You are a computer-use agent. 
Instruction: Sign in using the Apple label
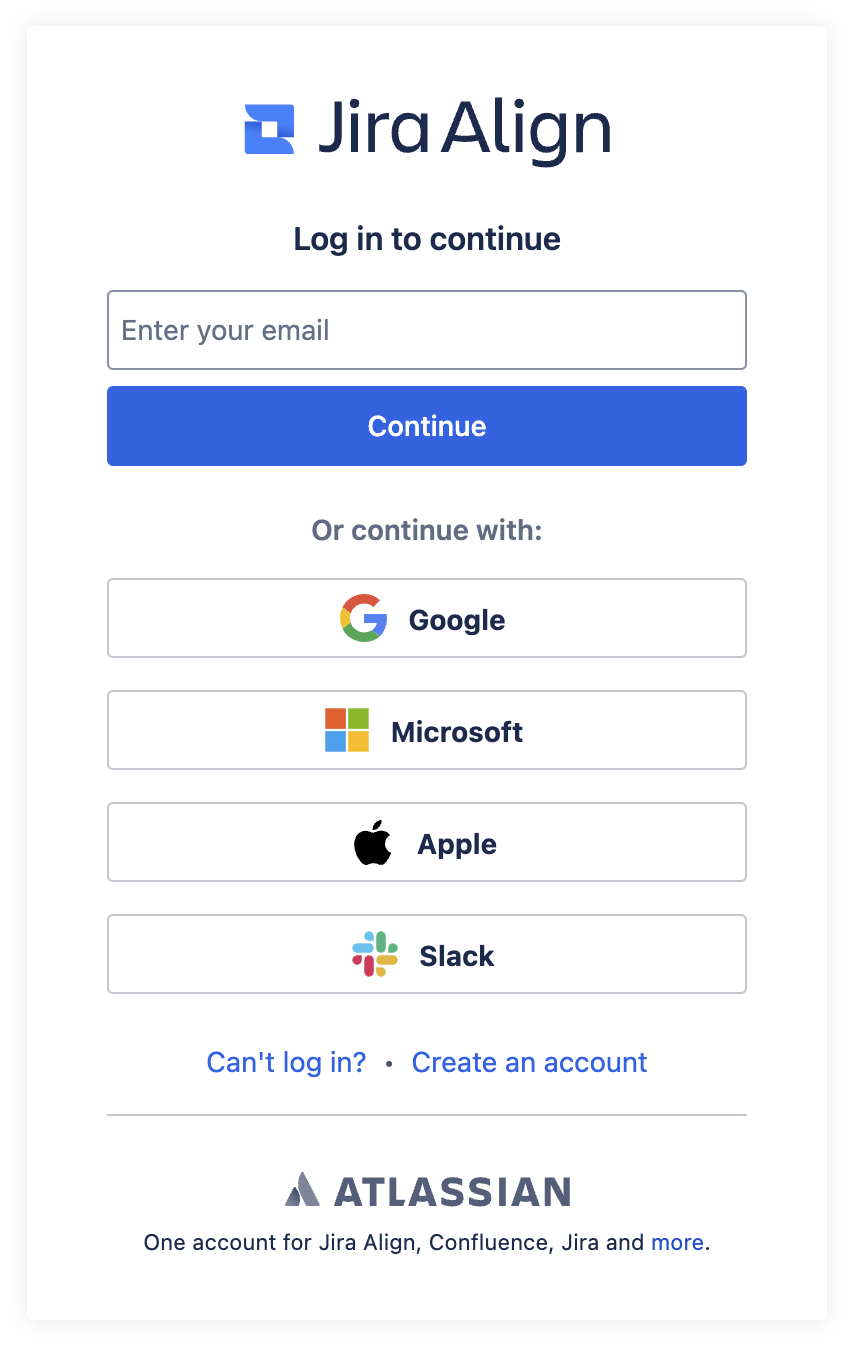coord(457,844)
